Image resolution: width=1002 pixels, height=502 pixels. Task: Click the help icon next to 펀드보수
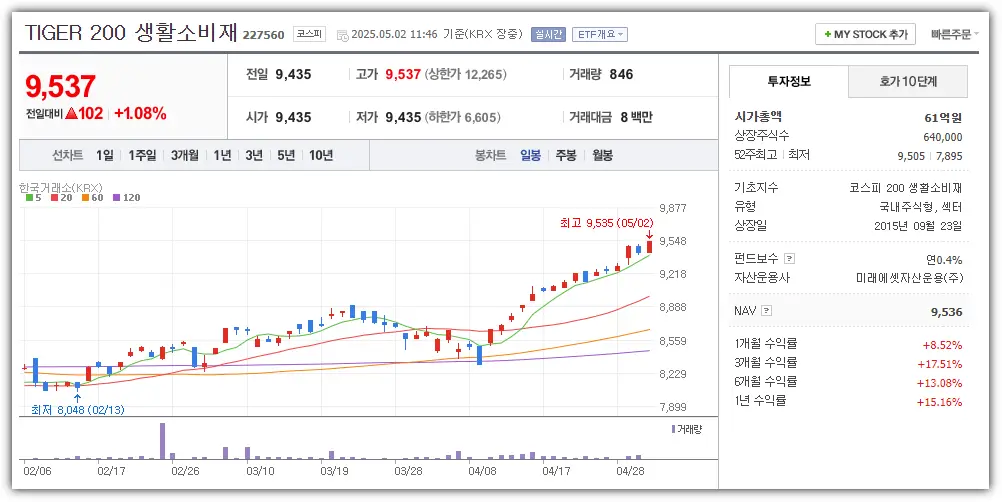789,258
